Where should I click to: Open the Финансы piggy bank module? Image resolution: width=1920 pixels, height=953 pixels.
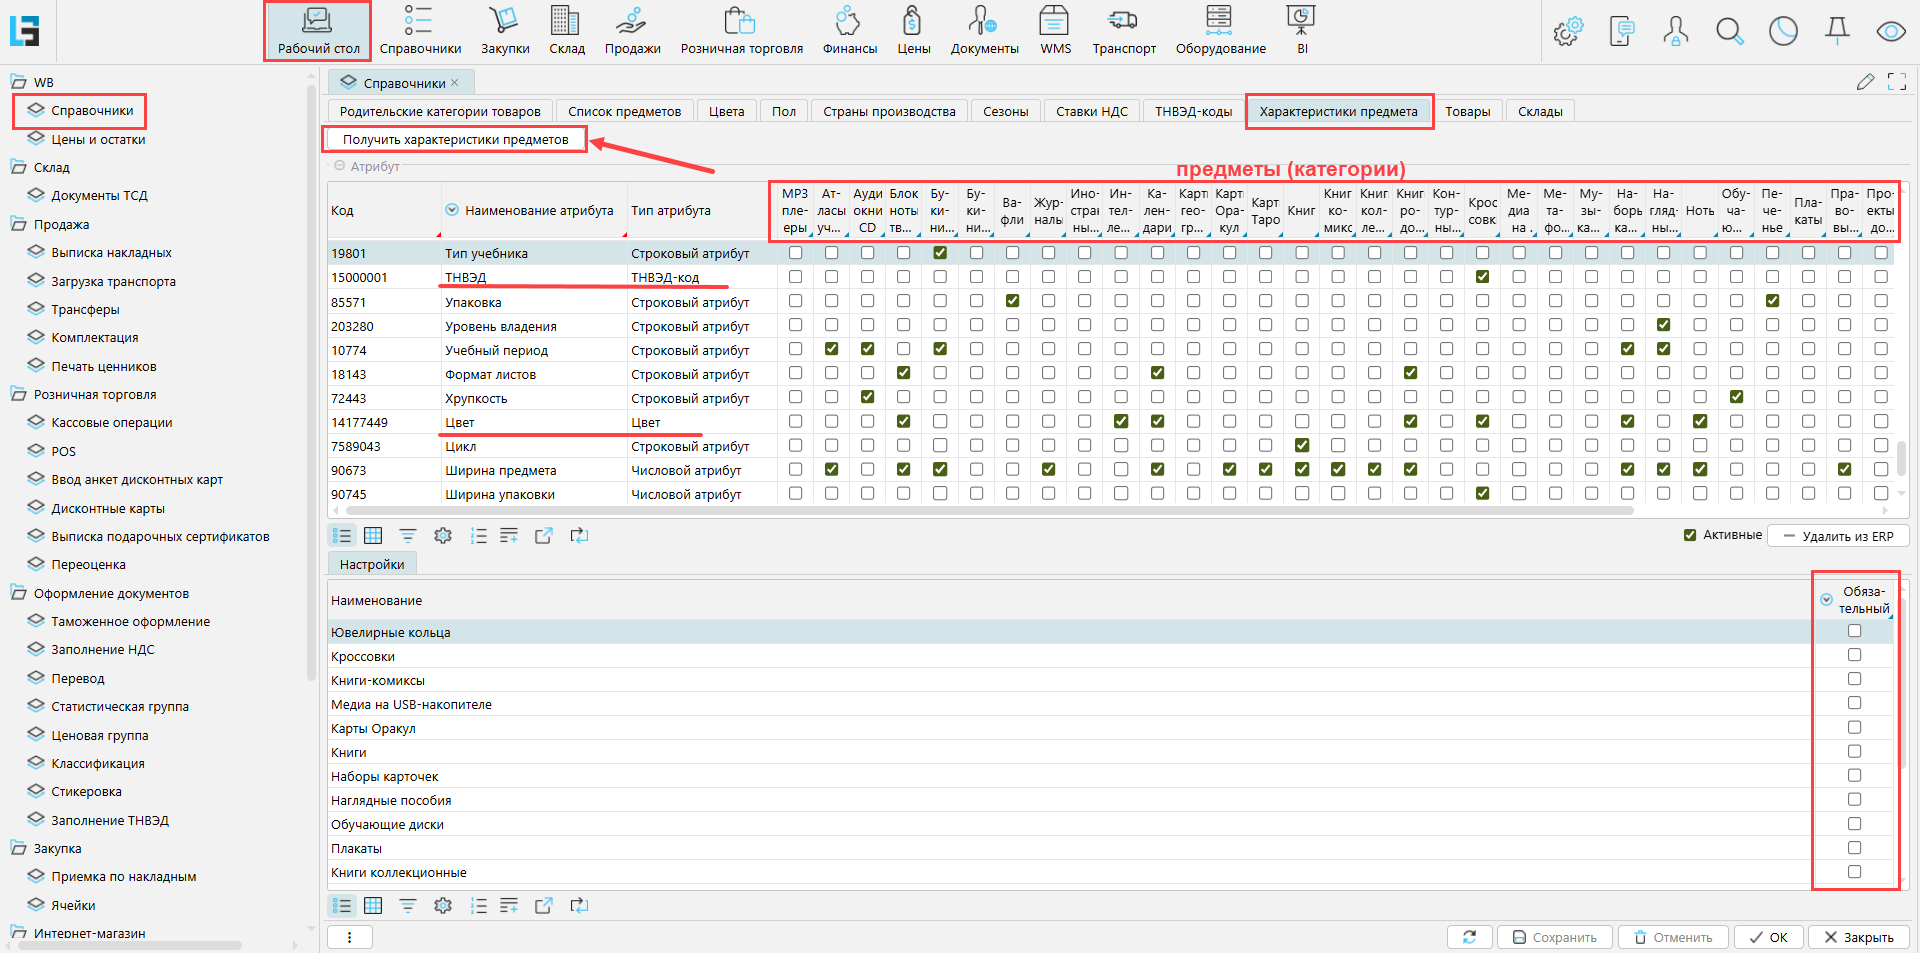(849, 30)
